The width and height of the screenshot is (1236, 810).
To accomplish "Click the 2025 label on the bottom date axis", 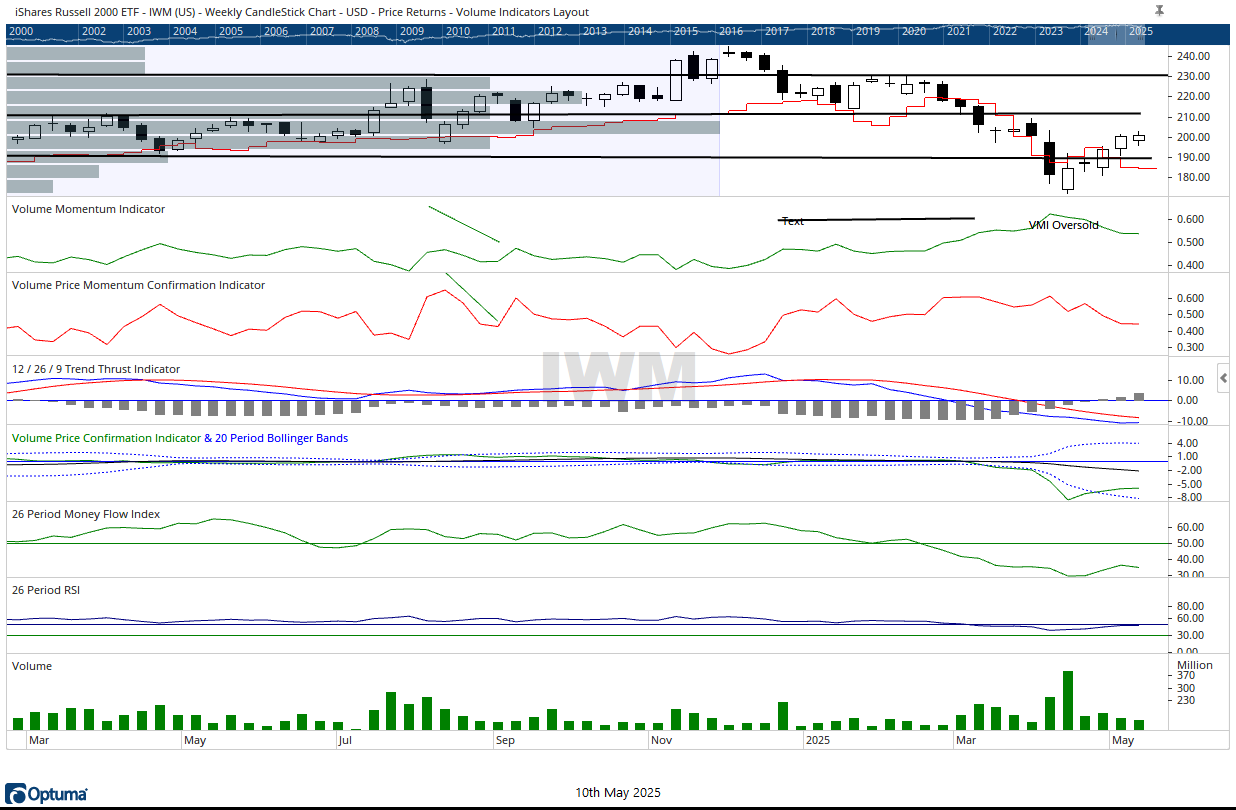I will 818,741.
